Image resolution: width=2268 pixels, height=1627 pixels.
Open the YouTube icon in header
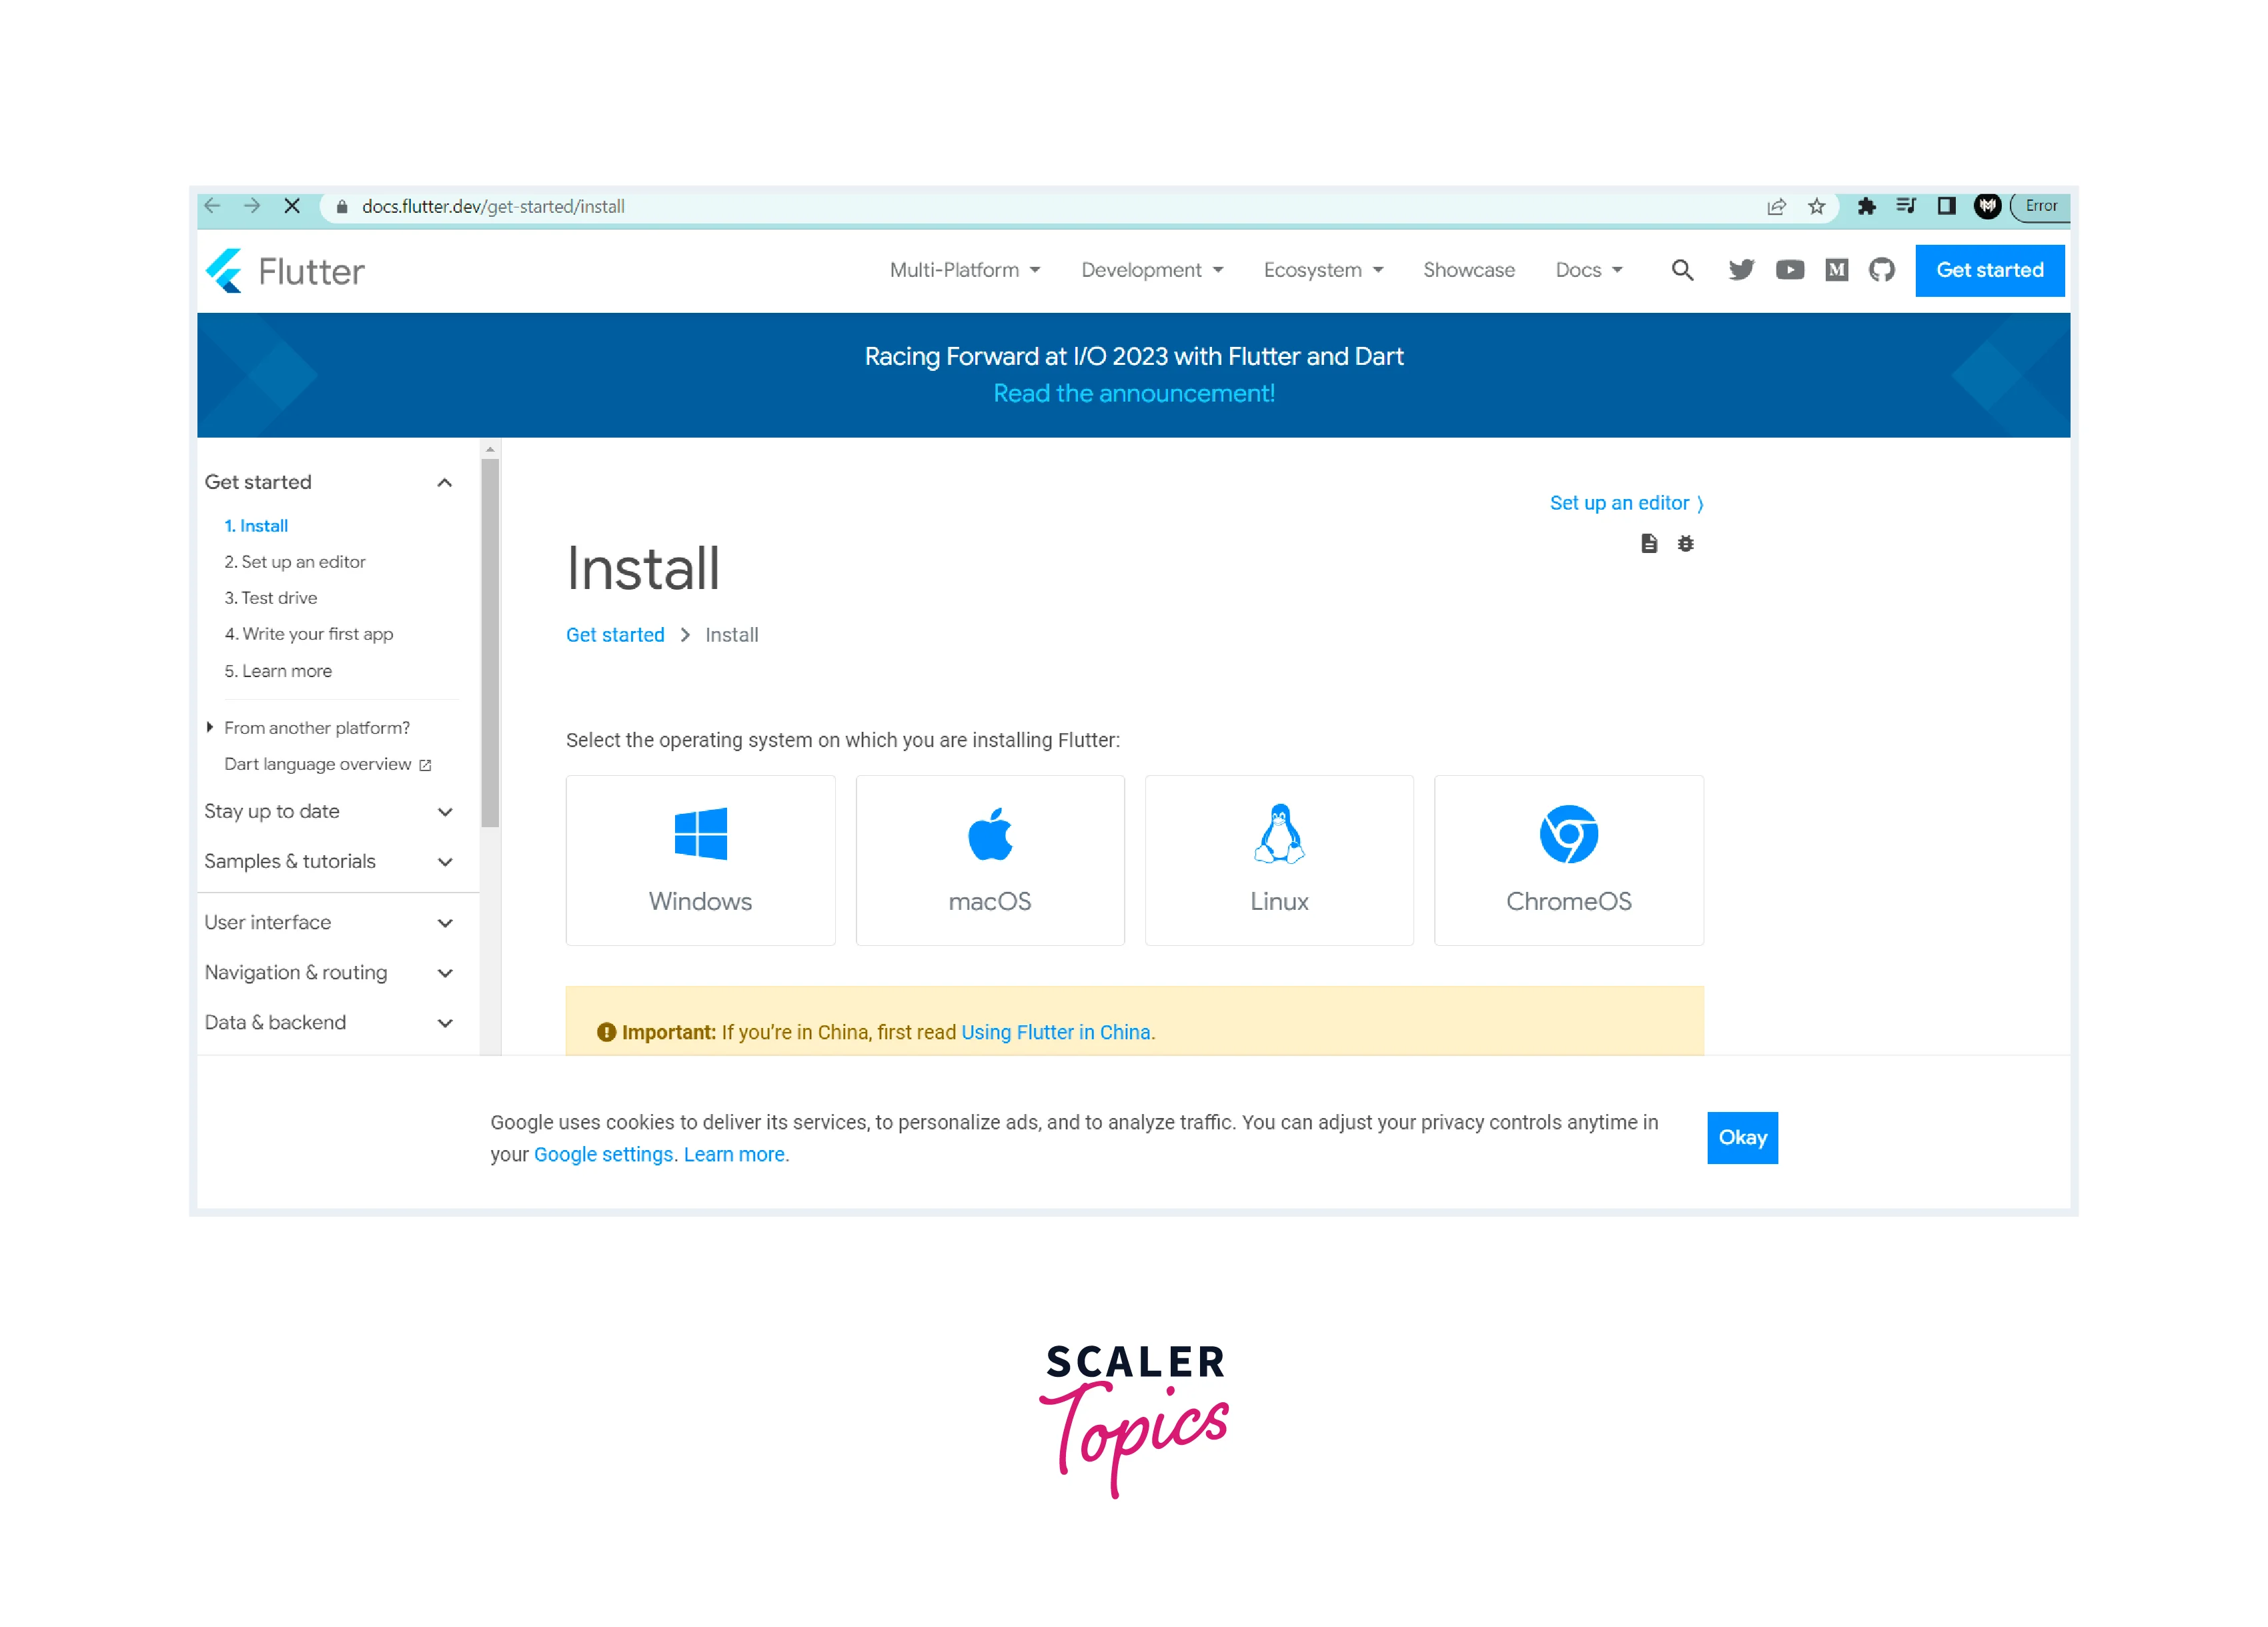tap(1789, 270)
